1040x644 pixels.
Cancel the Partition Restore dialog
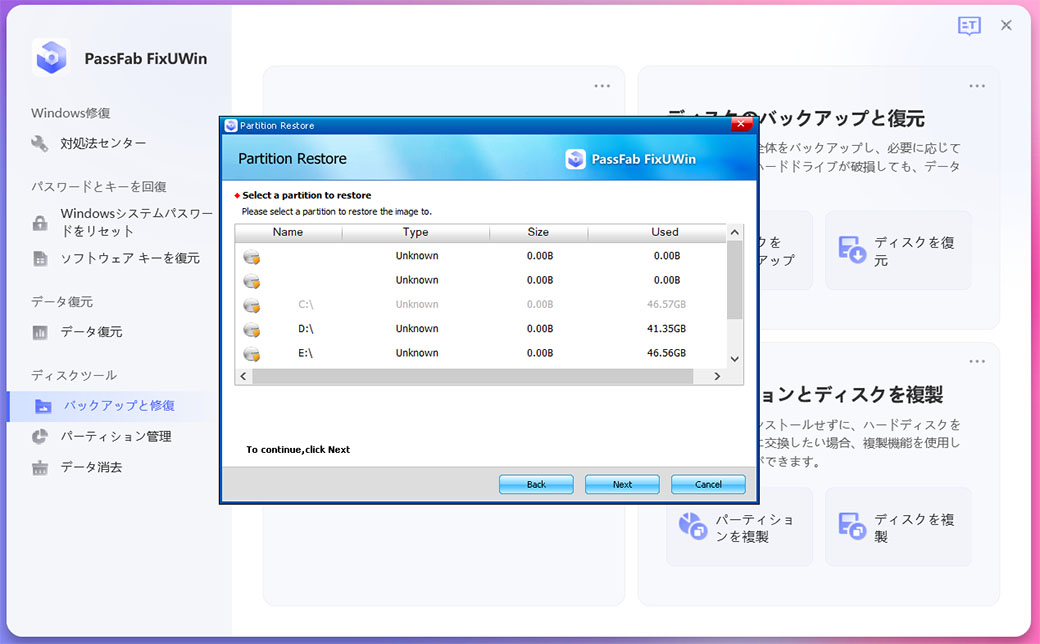708,484
